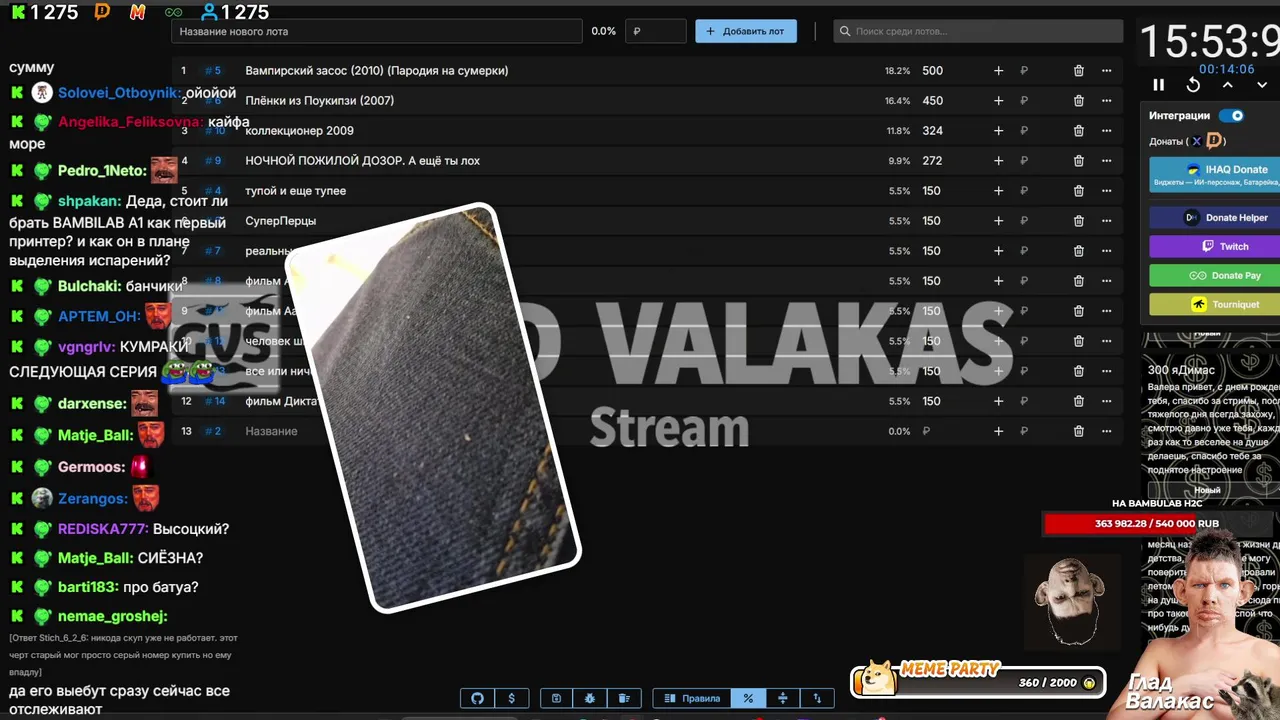Delete коллекционер 2009 lot via trash icon
Screen dimensions: 1280x720
pyautogui.click(x=1078, y=131)
